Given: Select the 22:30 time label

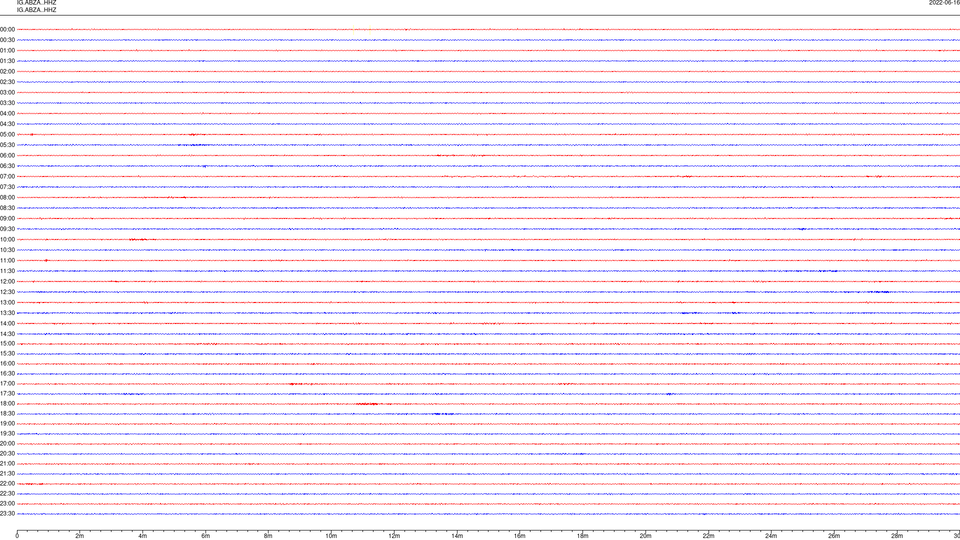Looking at the screenshot, I should 7,494.
